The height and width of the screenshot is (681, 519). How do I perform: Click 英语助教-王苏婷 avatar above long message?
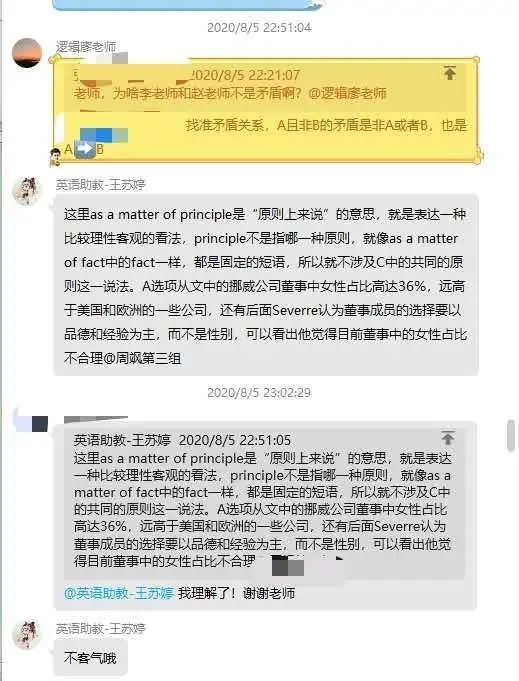click(27, 191)
